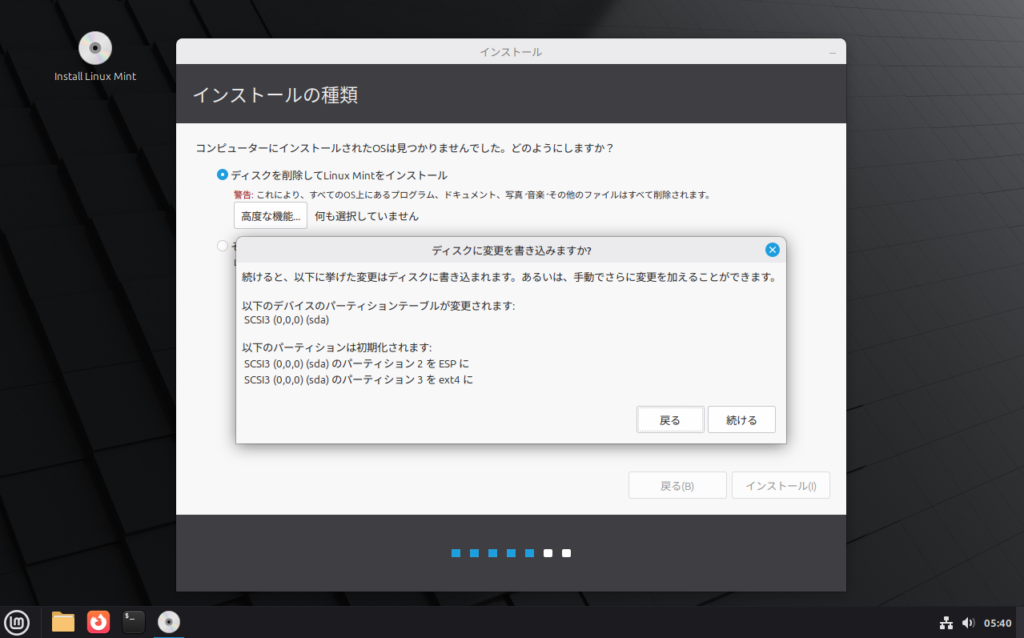Open the Terminal from the taskbar
This screenshot has height=638, width=1024.
(133, 622)
